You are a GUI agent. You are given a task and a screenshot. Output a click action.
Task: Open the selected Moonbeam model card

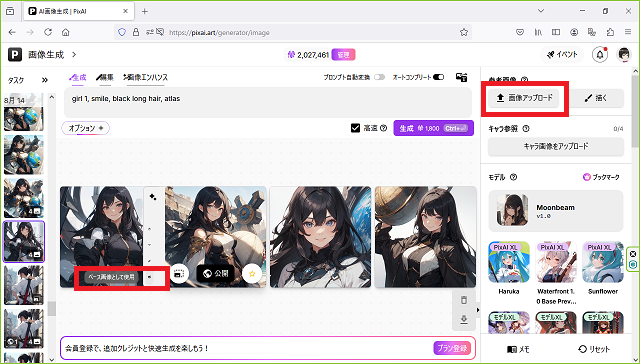[556, 211]
